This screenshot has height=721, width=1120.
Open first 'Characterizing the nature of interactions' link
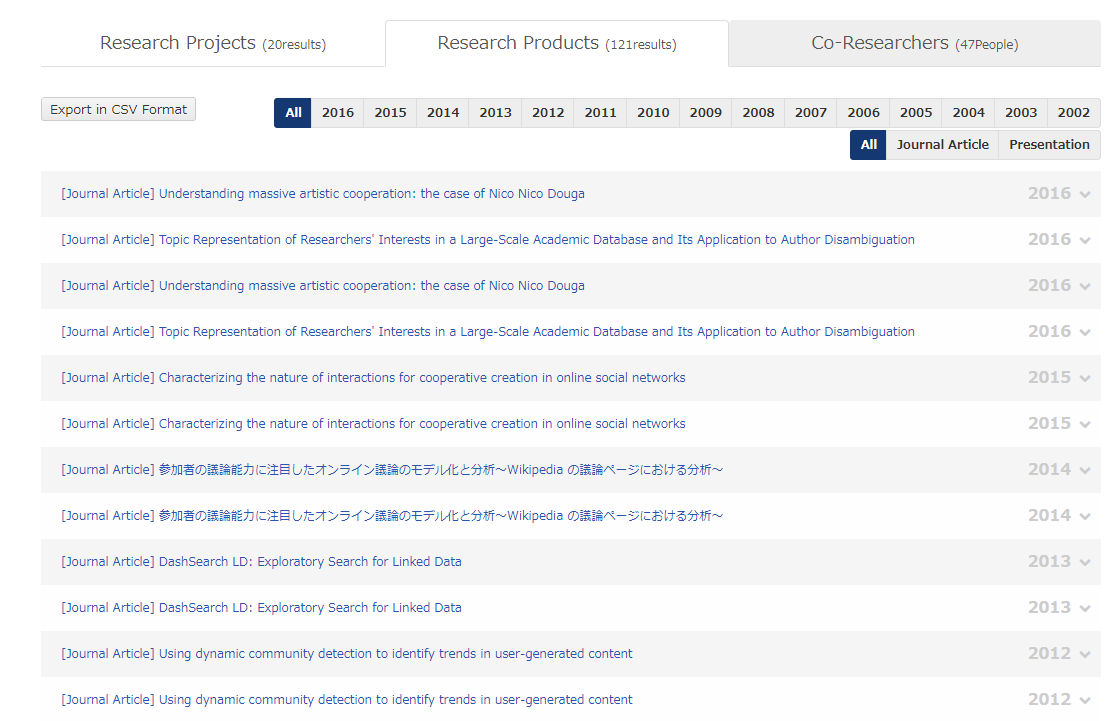(374, 378)
